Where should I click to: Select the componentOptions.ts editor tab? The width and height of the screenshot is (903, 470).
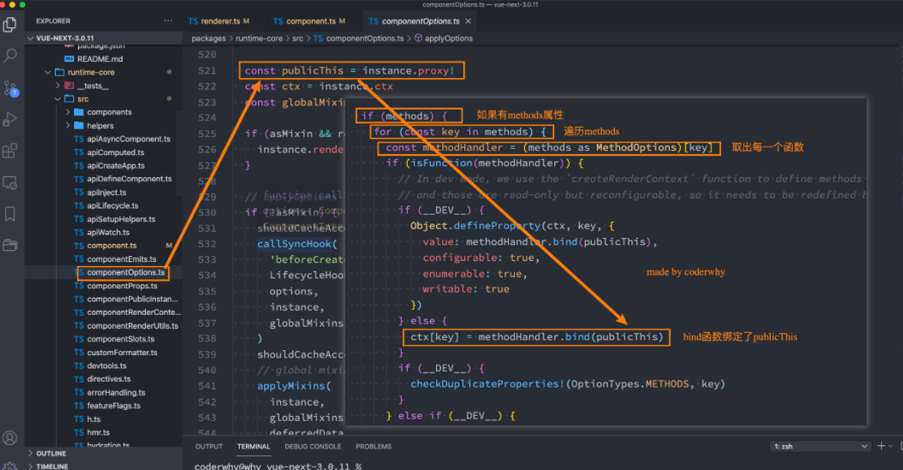pos(420,21)
